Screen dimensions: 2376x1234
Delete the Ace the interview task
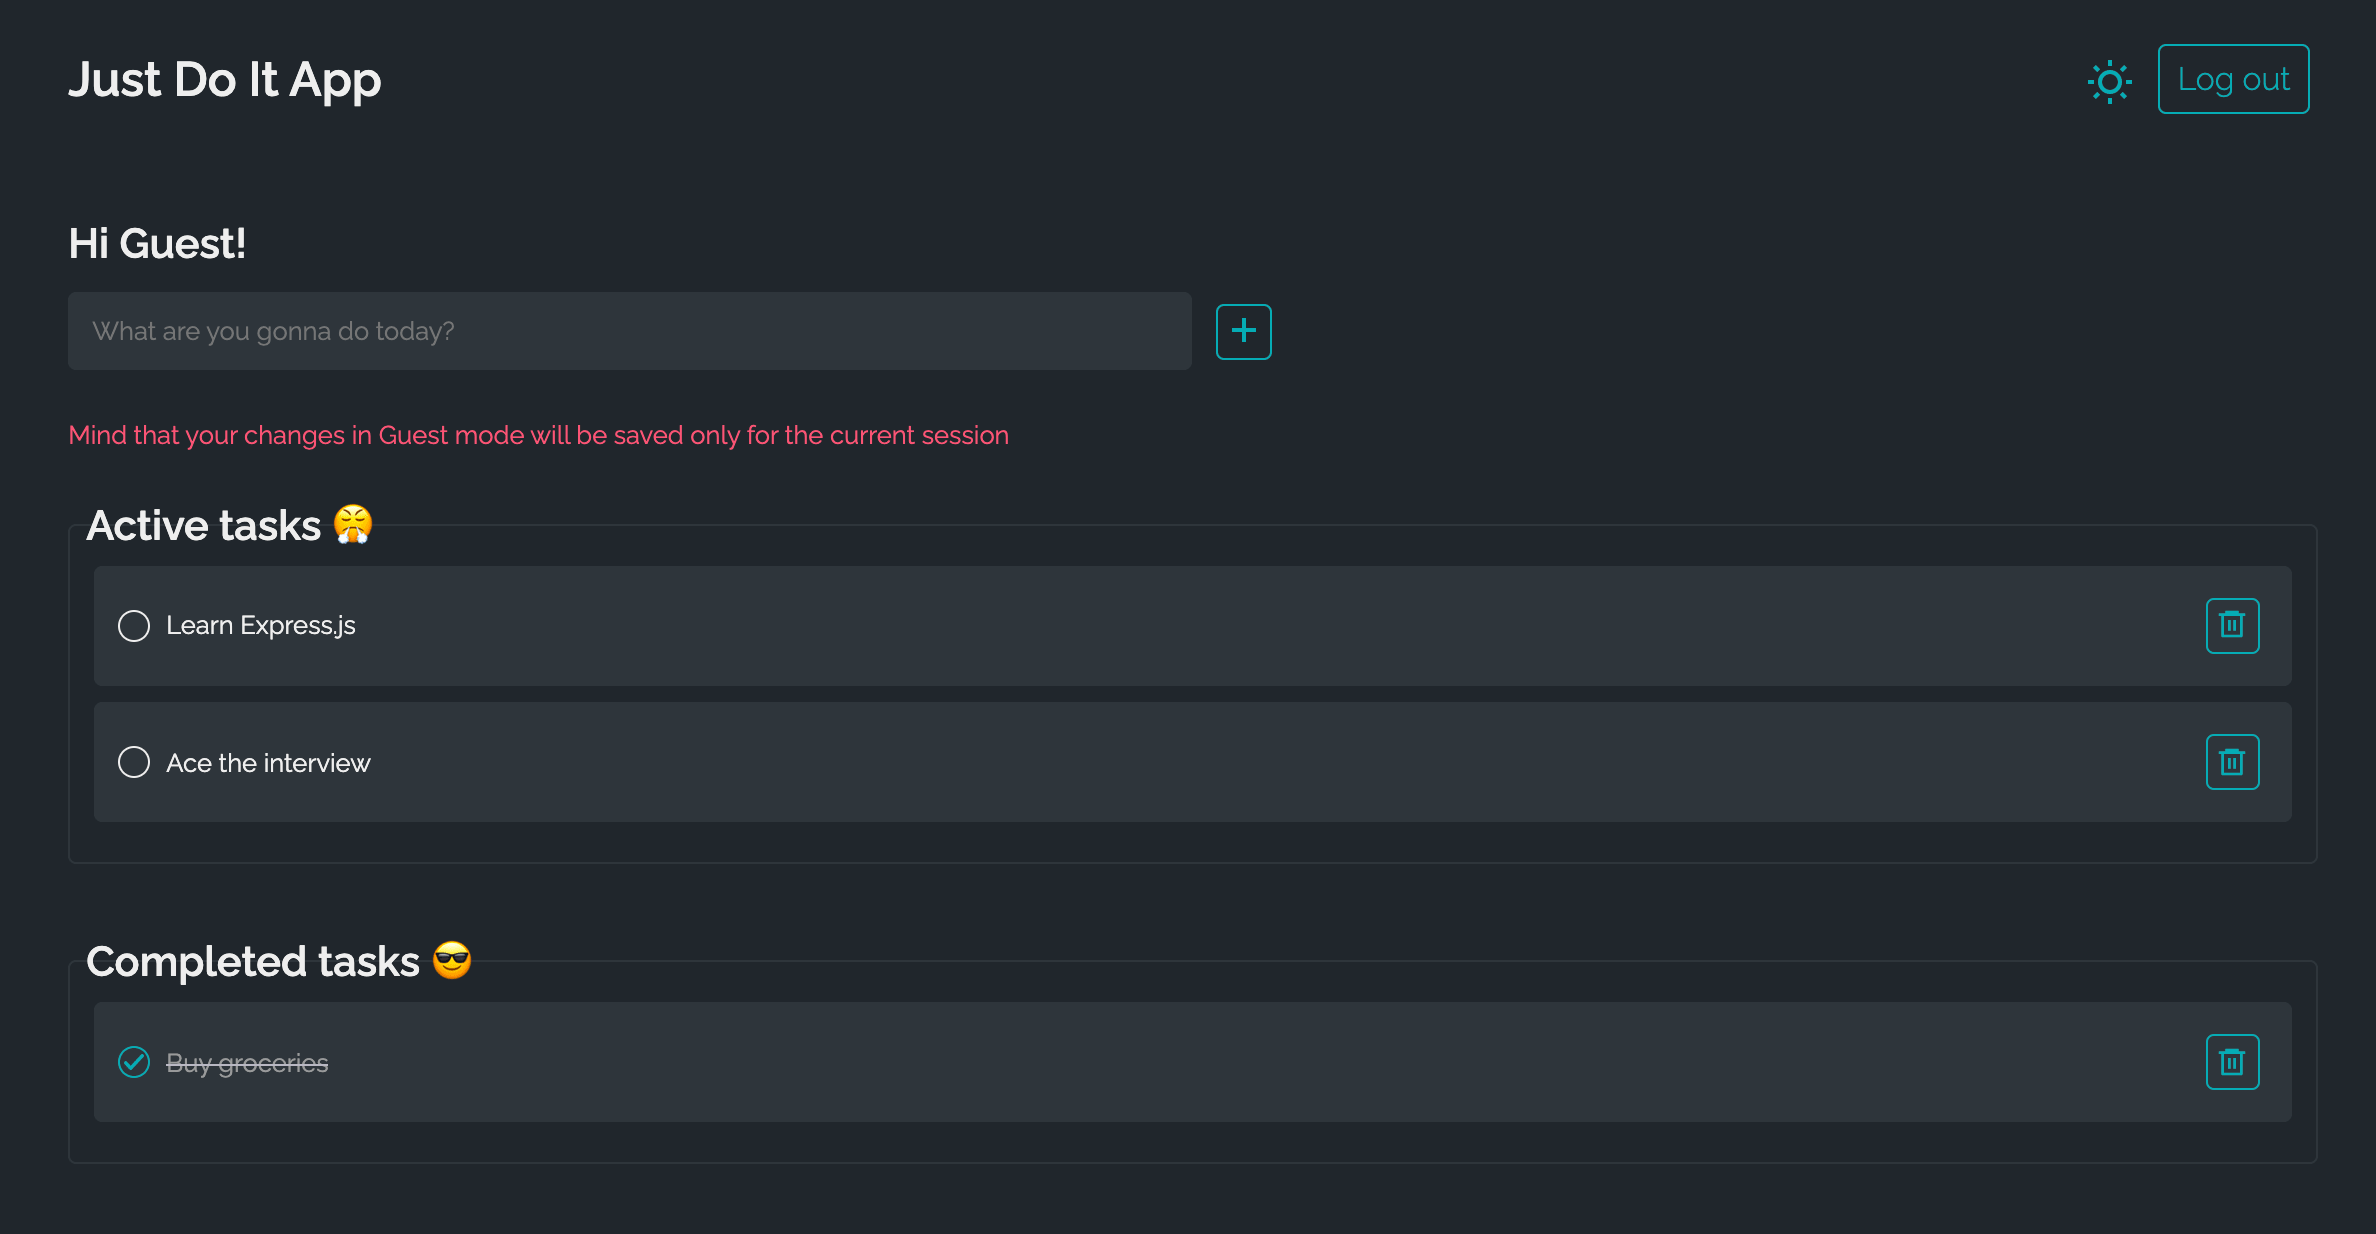click(2232, 762)
